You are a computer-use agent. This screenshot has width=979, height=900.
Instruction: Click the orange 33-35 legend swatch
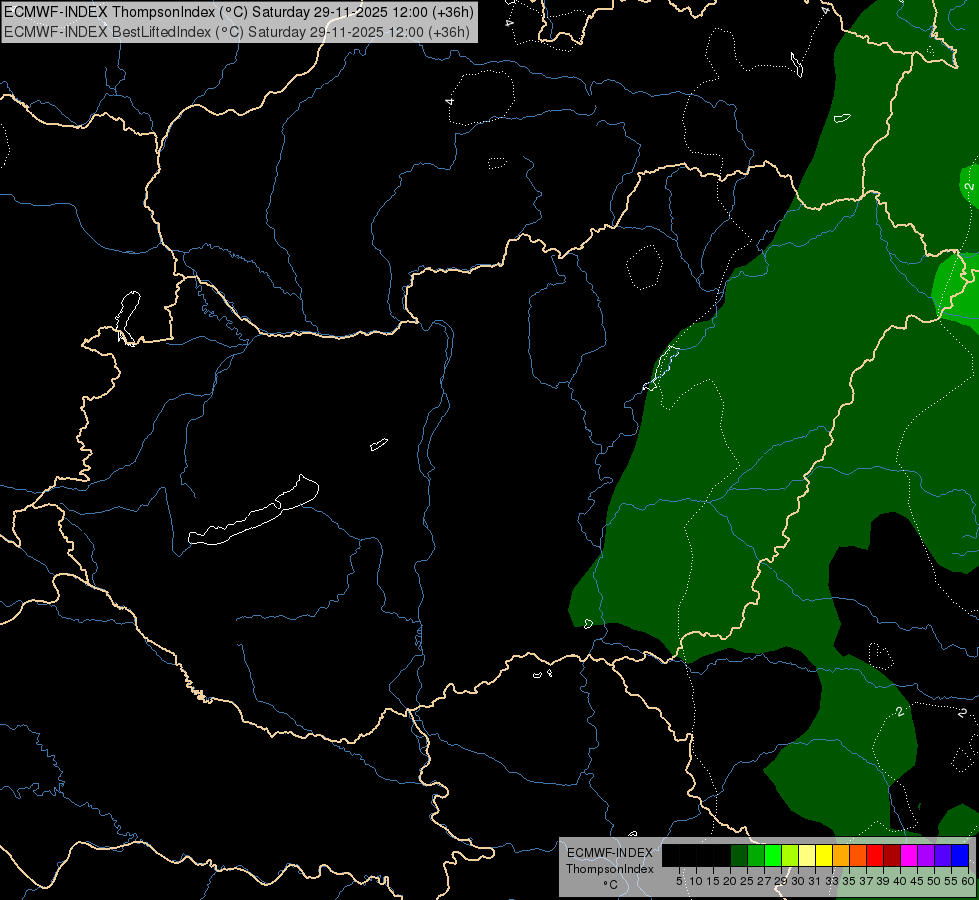point(841,855)
